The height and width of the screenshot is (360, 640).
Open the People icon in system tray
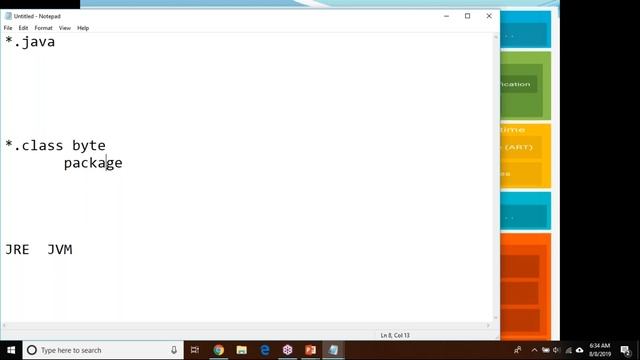(x=518, y=350)
